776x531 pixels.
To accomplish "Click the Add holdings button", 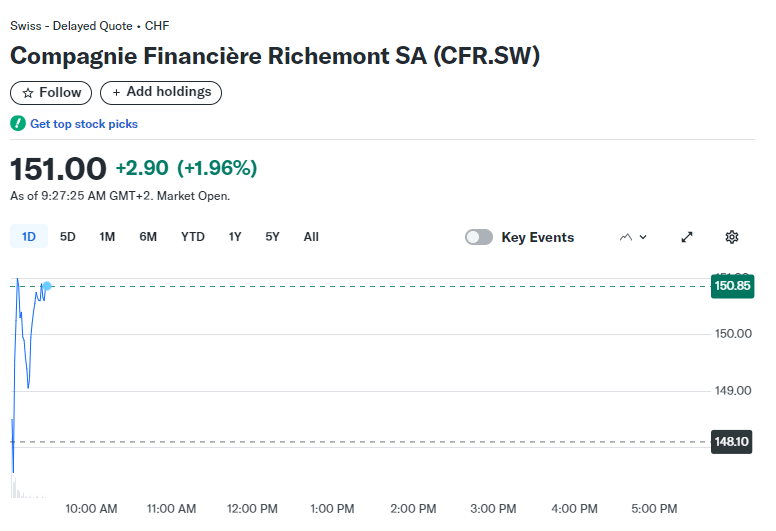I will pyautogui.click(x=161, y=93).
